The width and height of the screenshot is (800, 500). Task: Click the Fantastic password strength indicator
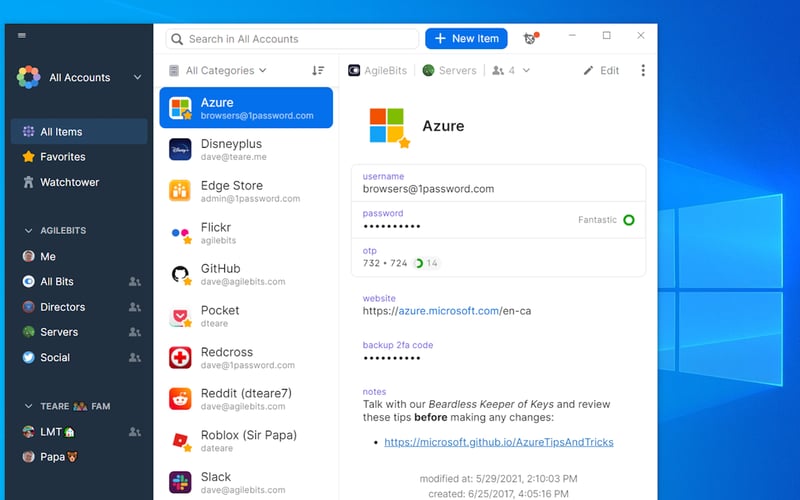(x=606, y=220)
